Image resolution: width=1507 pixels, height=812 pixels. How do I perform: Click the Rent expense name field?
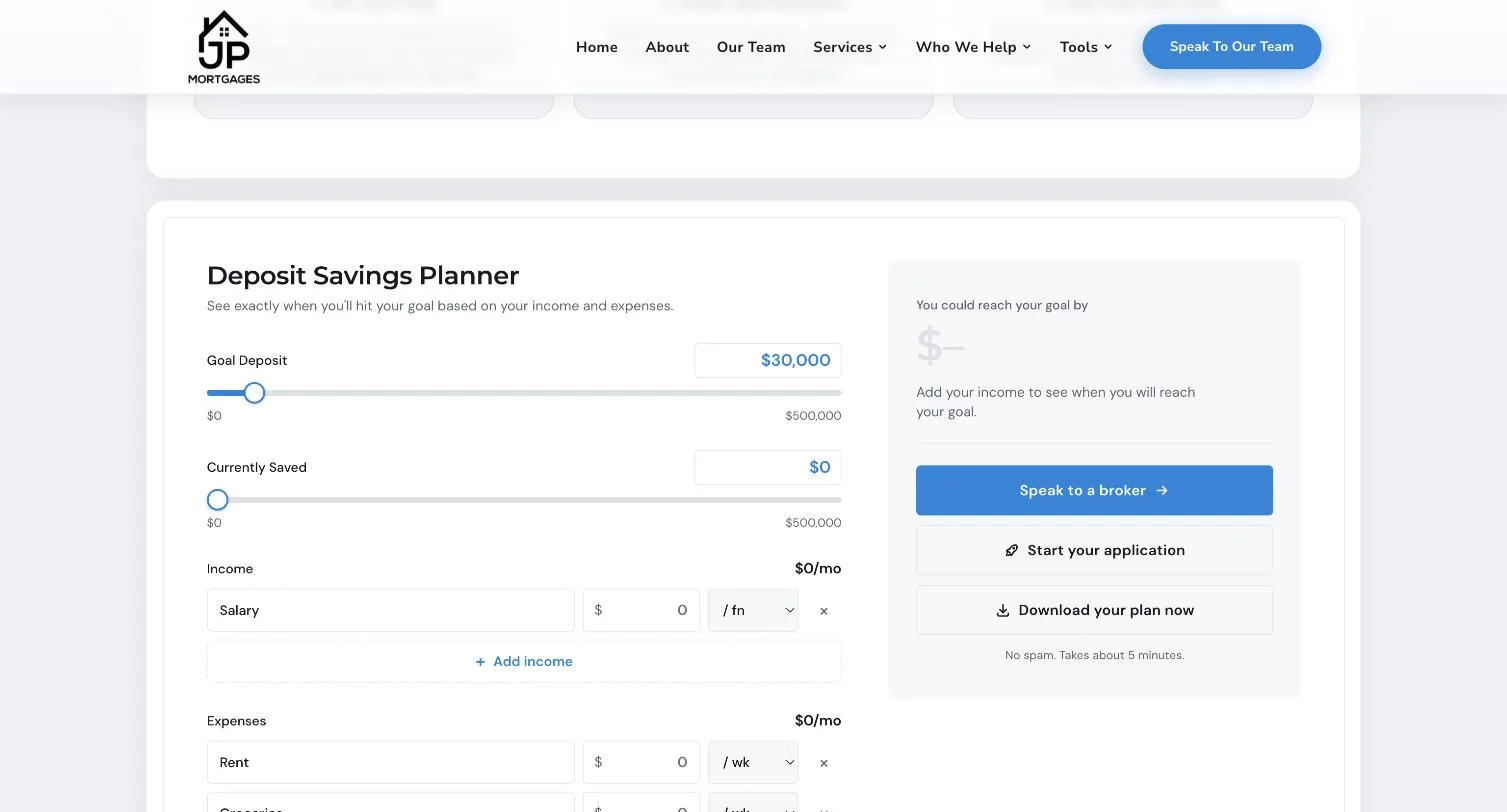coord(391,762)
